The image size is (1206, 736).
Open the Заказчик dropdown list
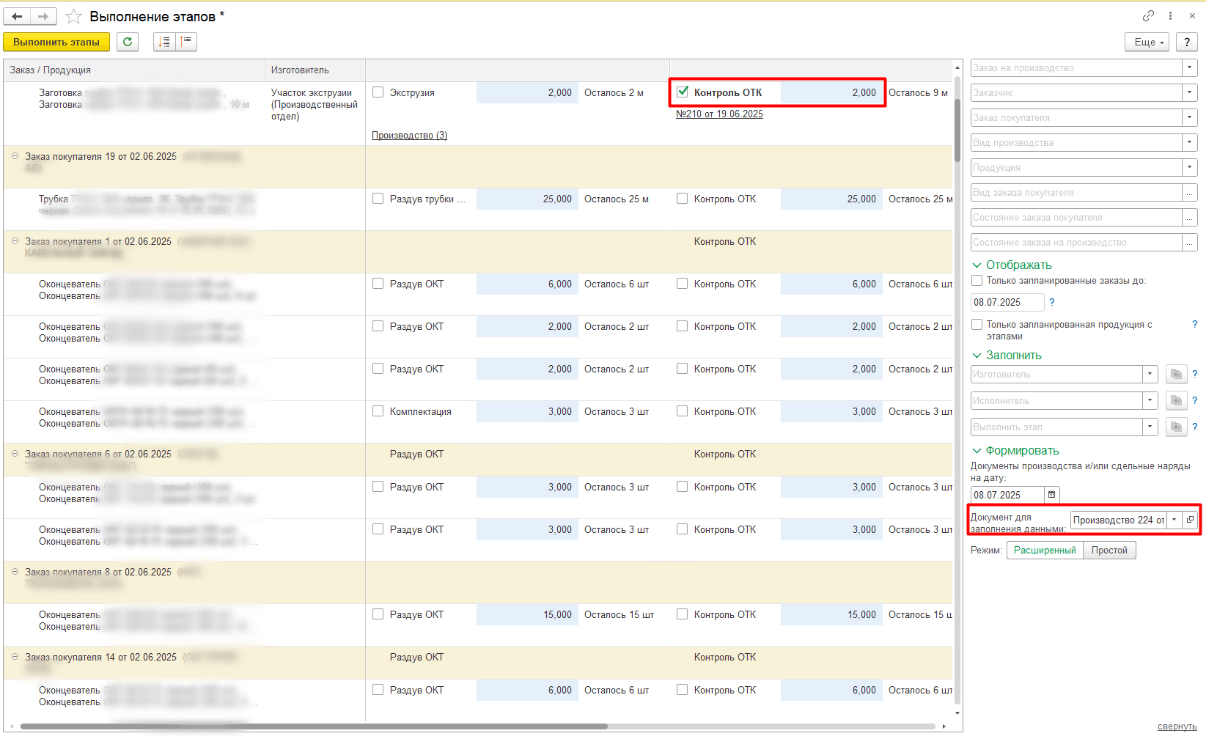coord(1189,93)
